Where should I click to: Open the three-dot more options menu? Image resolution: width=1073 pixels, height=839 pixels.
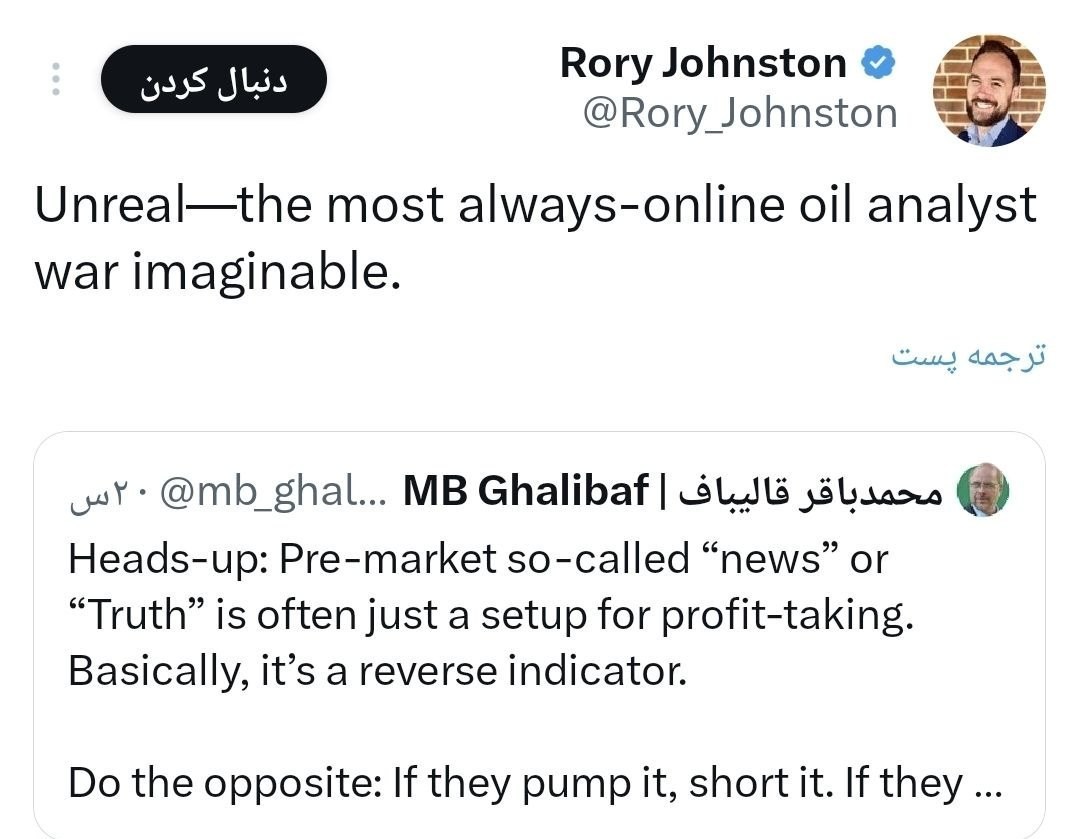[x=56, y=79]
